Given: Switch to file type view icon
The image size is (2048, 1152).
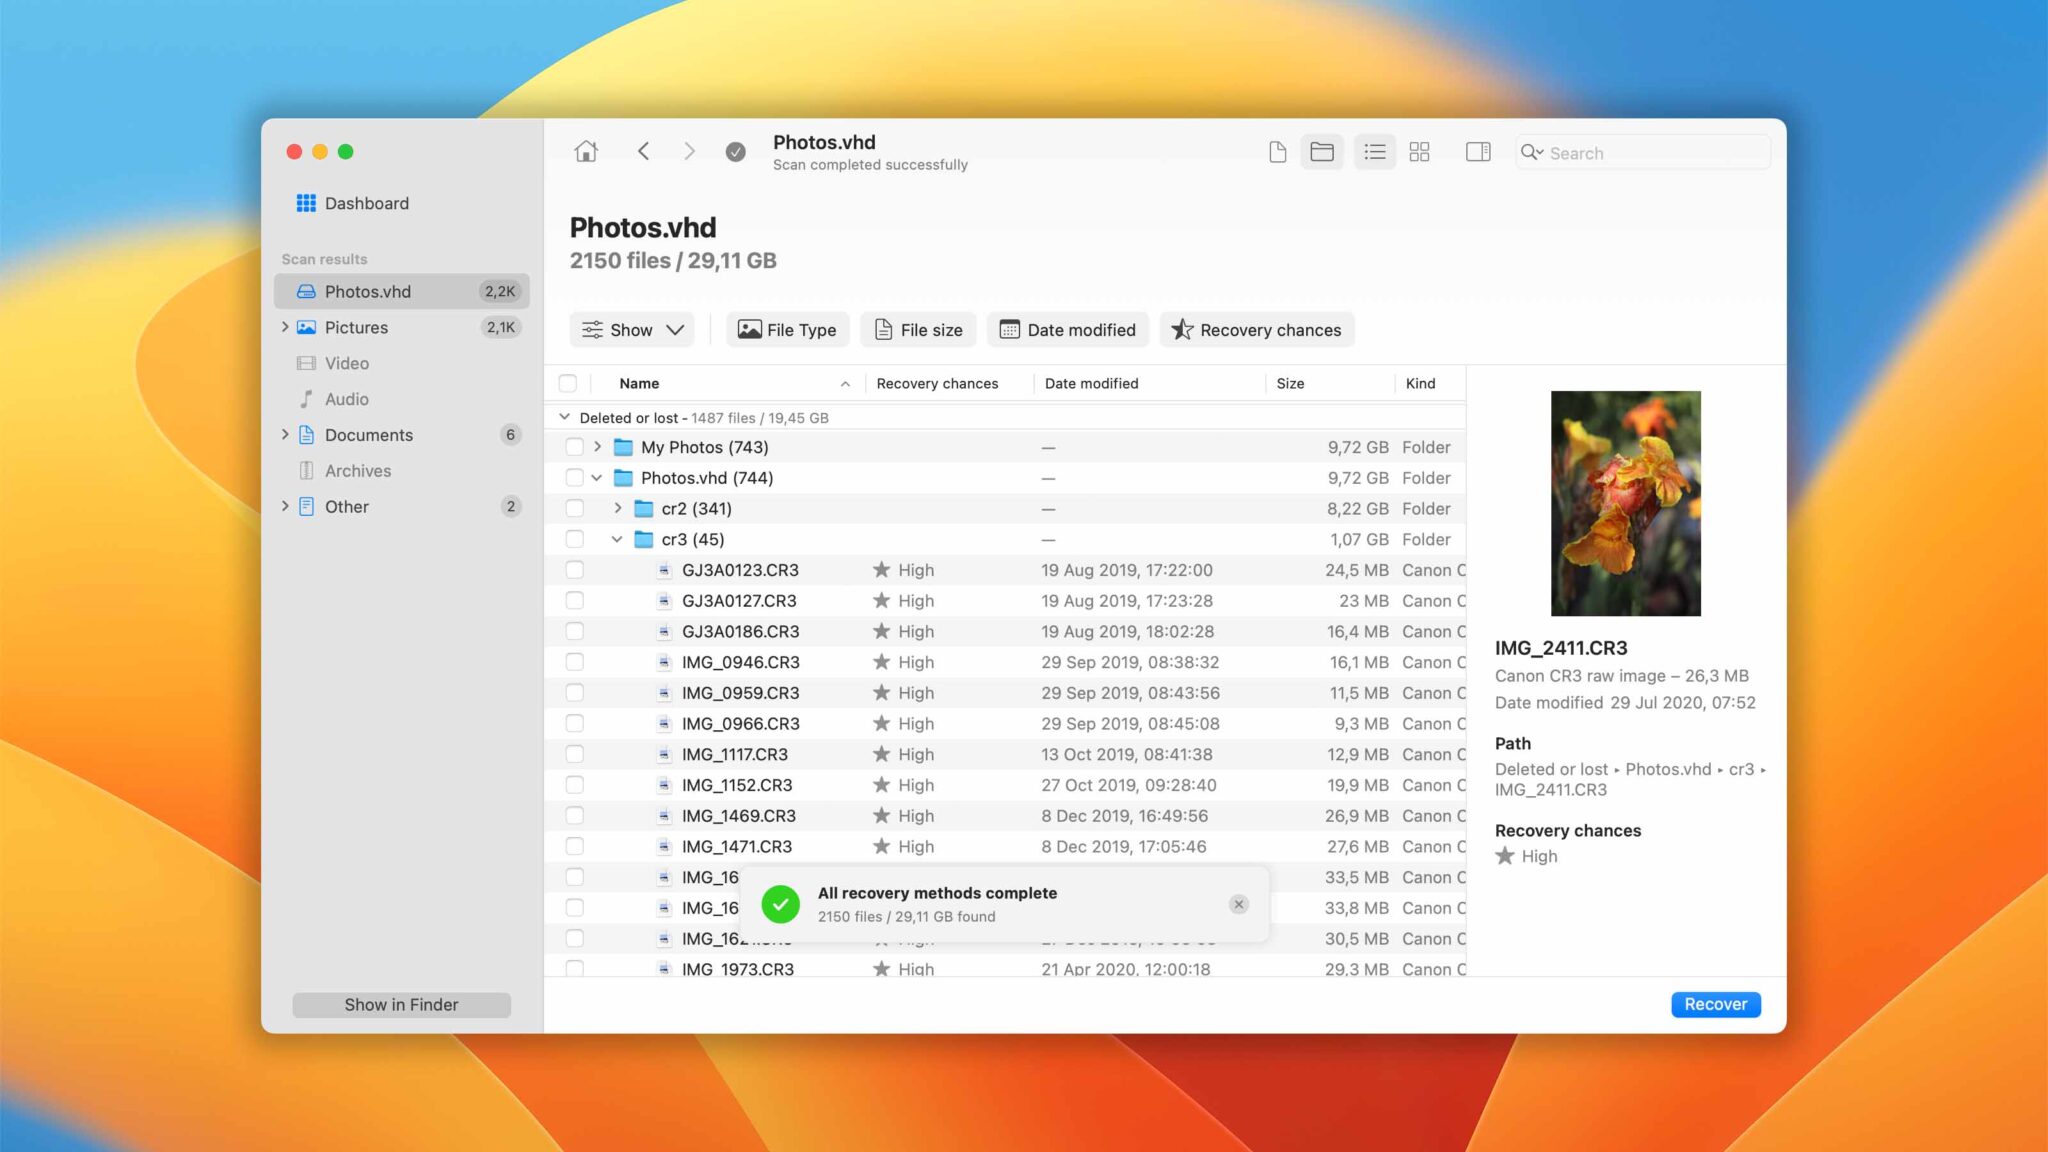Looking at the screenshot, I should pos(1277,151).
